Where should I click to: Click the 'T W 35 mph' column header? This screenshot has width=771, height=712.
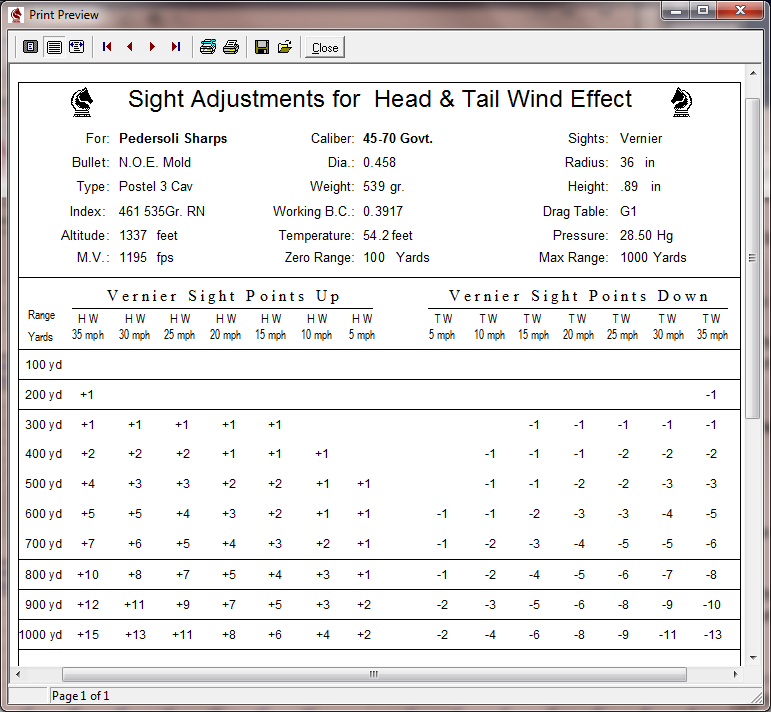(712, 327)
